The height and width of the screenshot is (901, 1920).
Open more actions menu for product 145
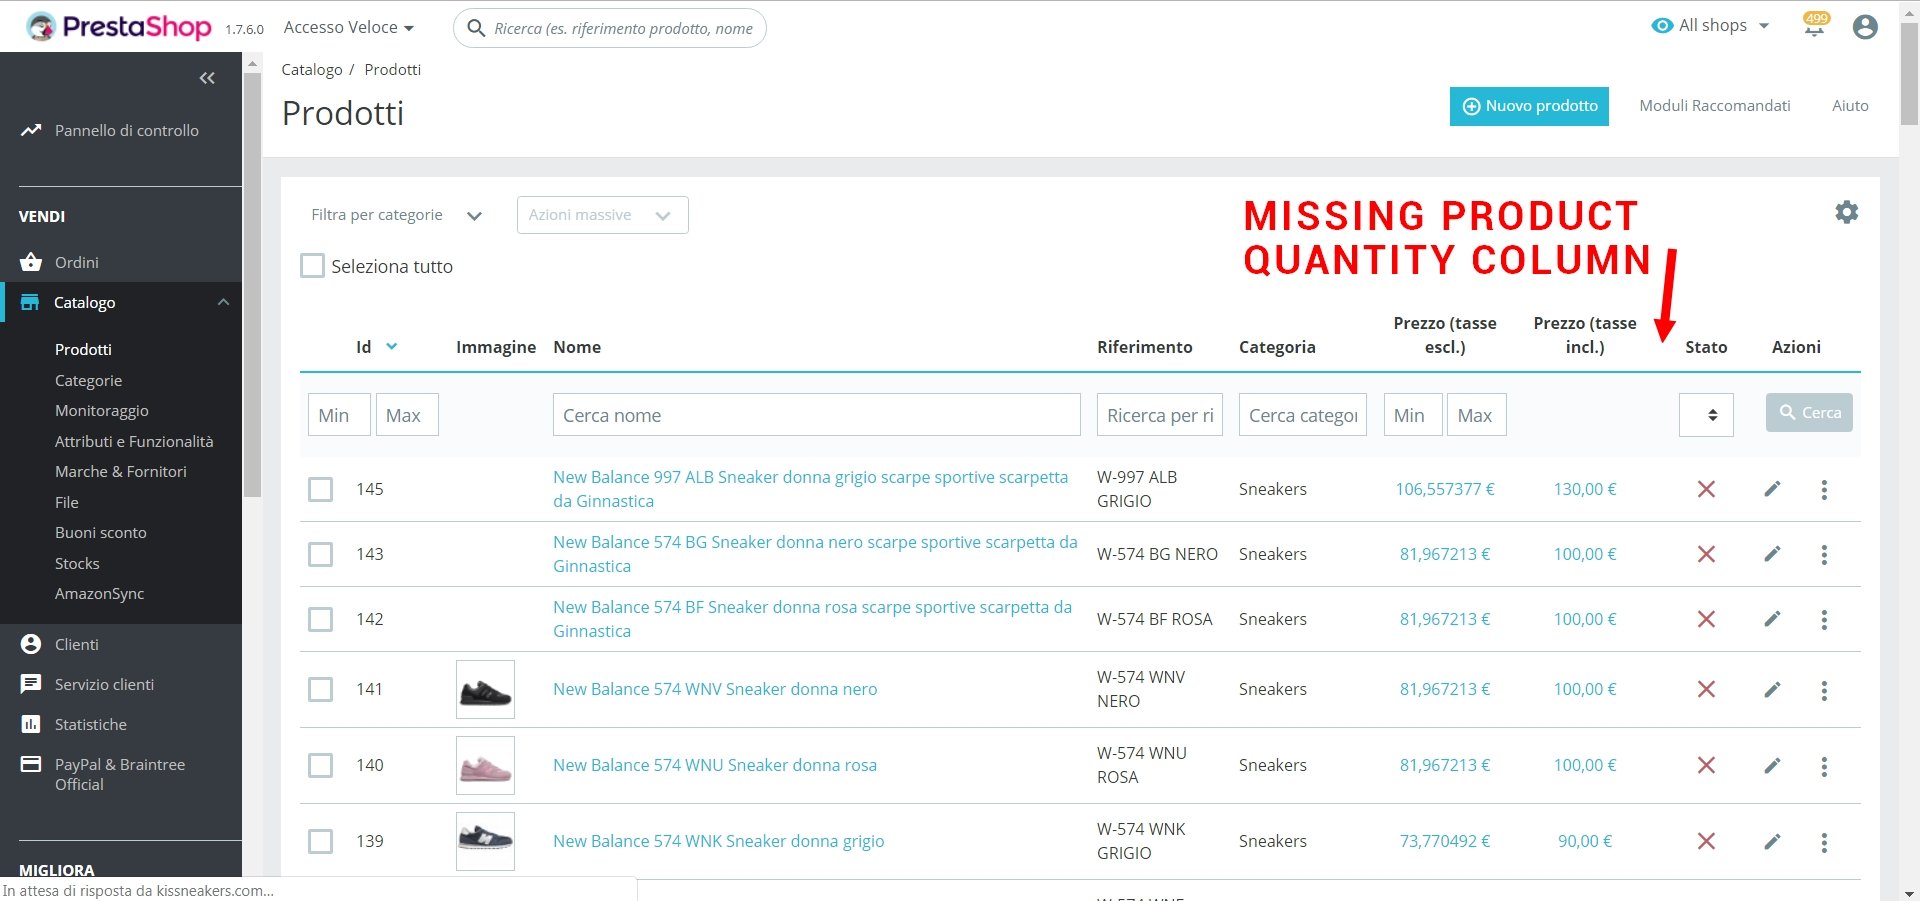[x=1824, y=489]
